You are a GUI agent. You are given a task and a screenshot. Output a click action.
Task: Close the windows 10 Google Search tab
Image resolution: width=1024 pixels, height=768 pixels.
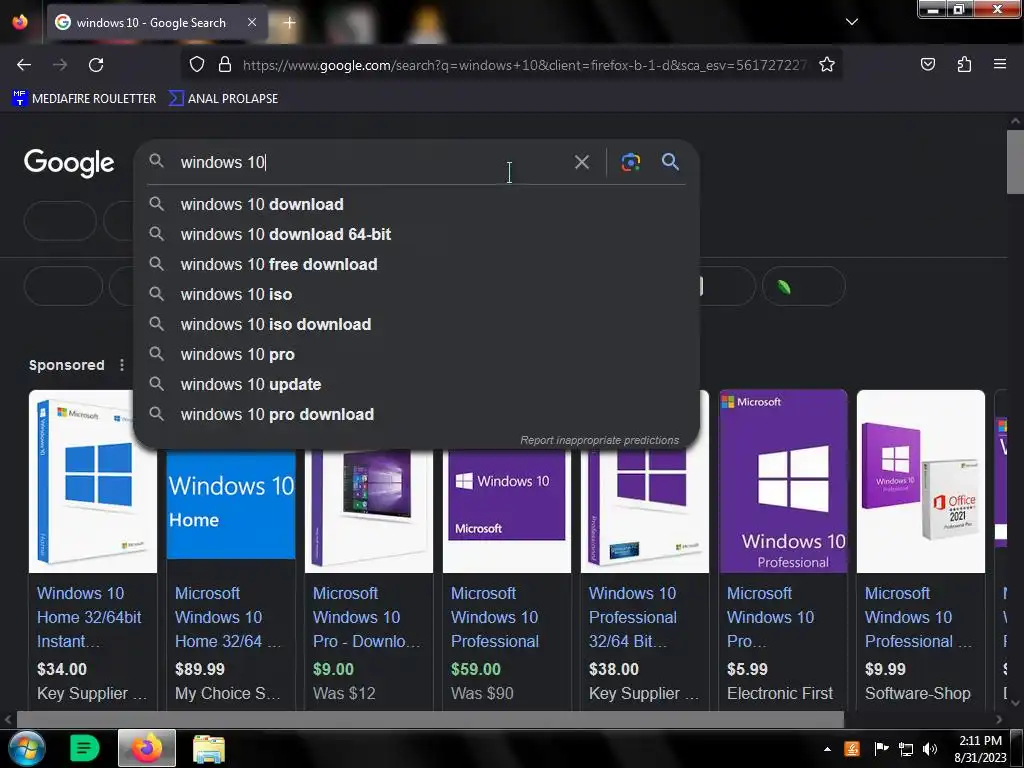(x=252, y=22)
